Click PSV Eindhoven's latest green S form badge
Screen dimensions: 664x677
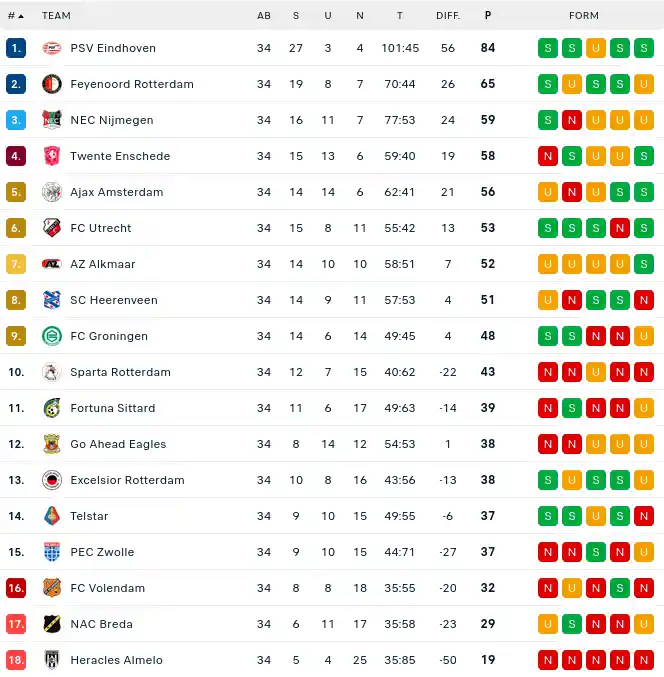tap(644, 48)
